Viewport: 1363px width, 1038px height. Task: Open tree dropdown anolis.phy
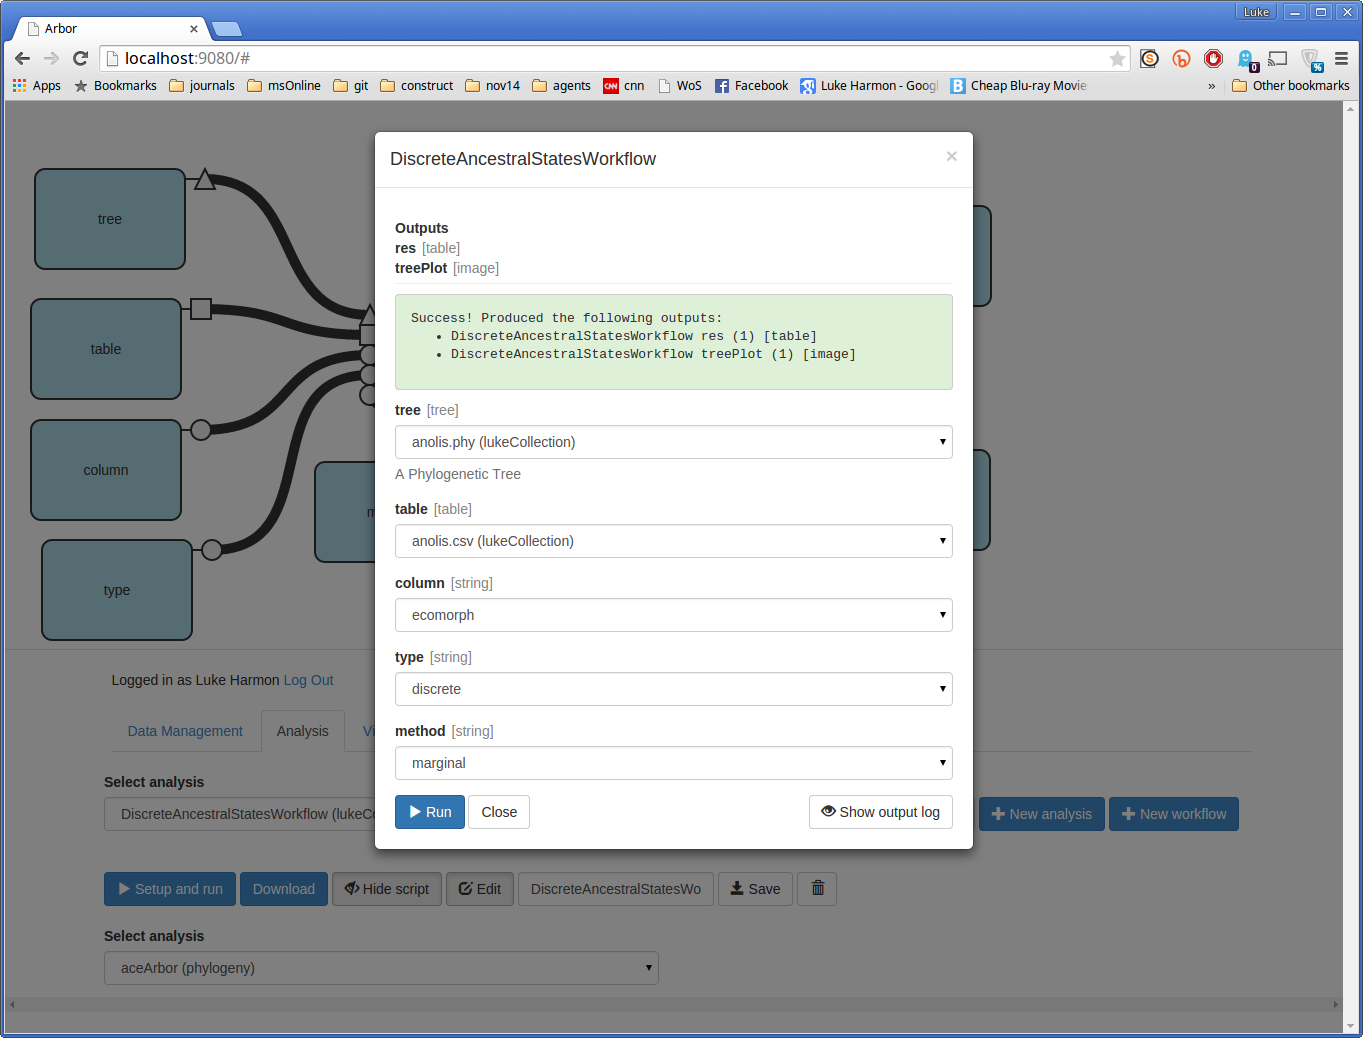(x=674, y=442)
